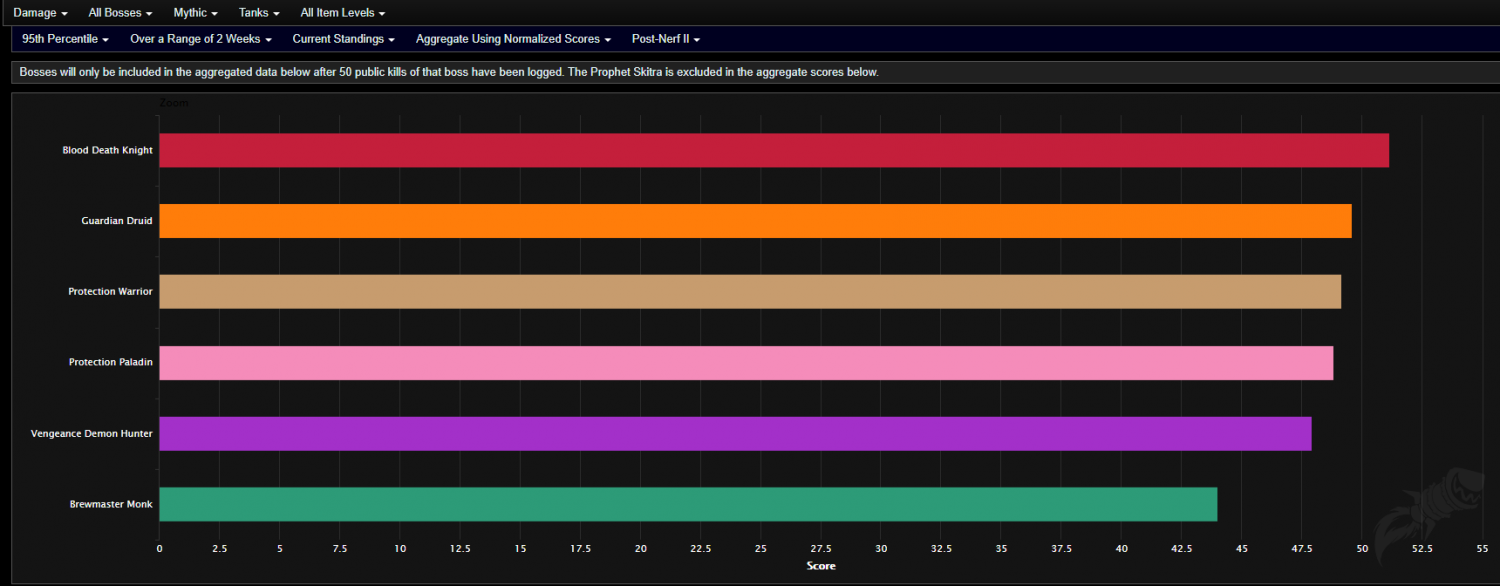Open the Current Standings dropdown

coord(343,39)
